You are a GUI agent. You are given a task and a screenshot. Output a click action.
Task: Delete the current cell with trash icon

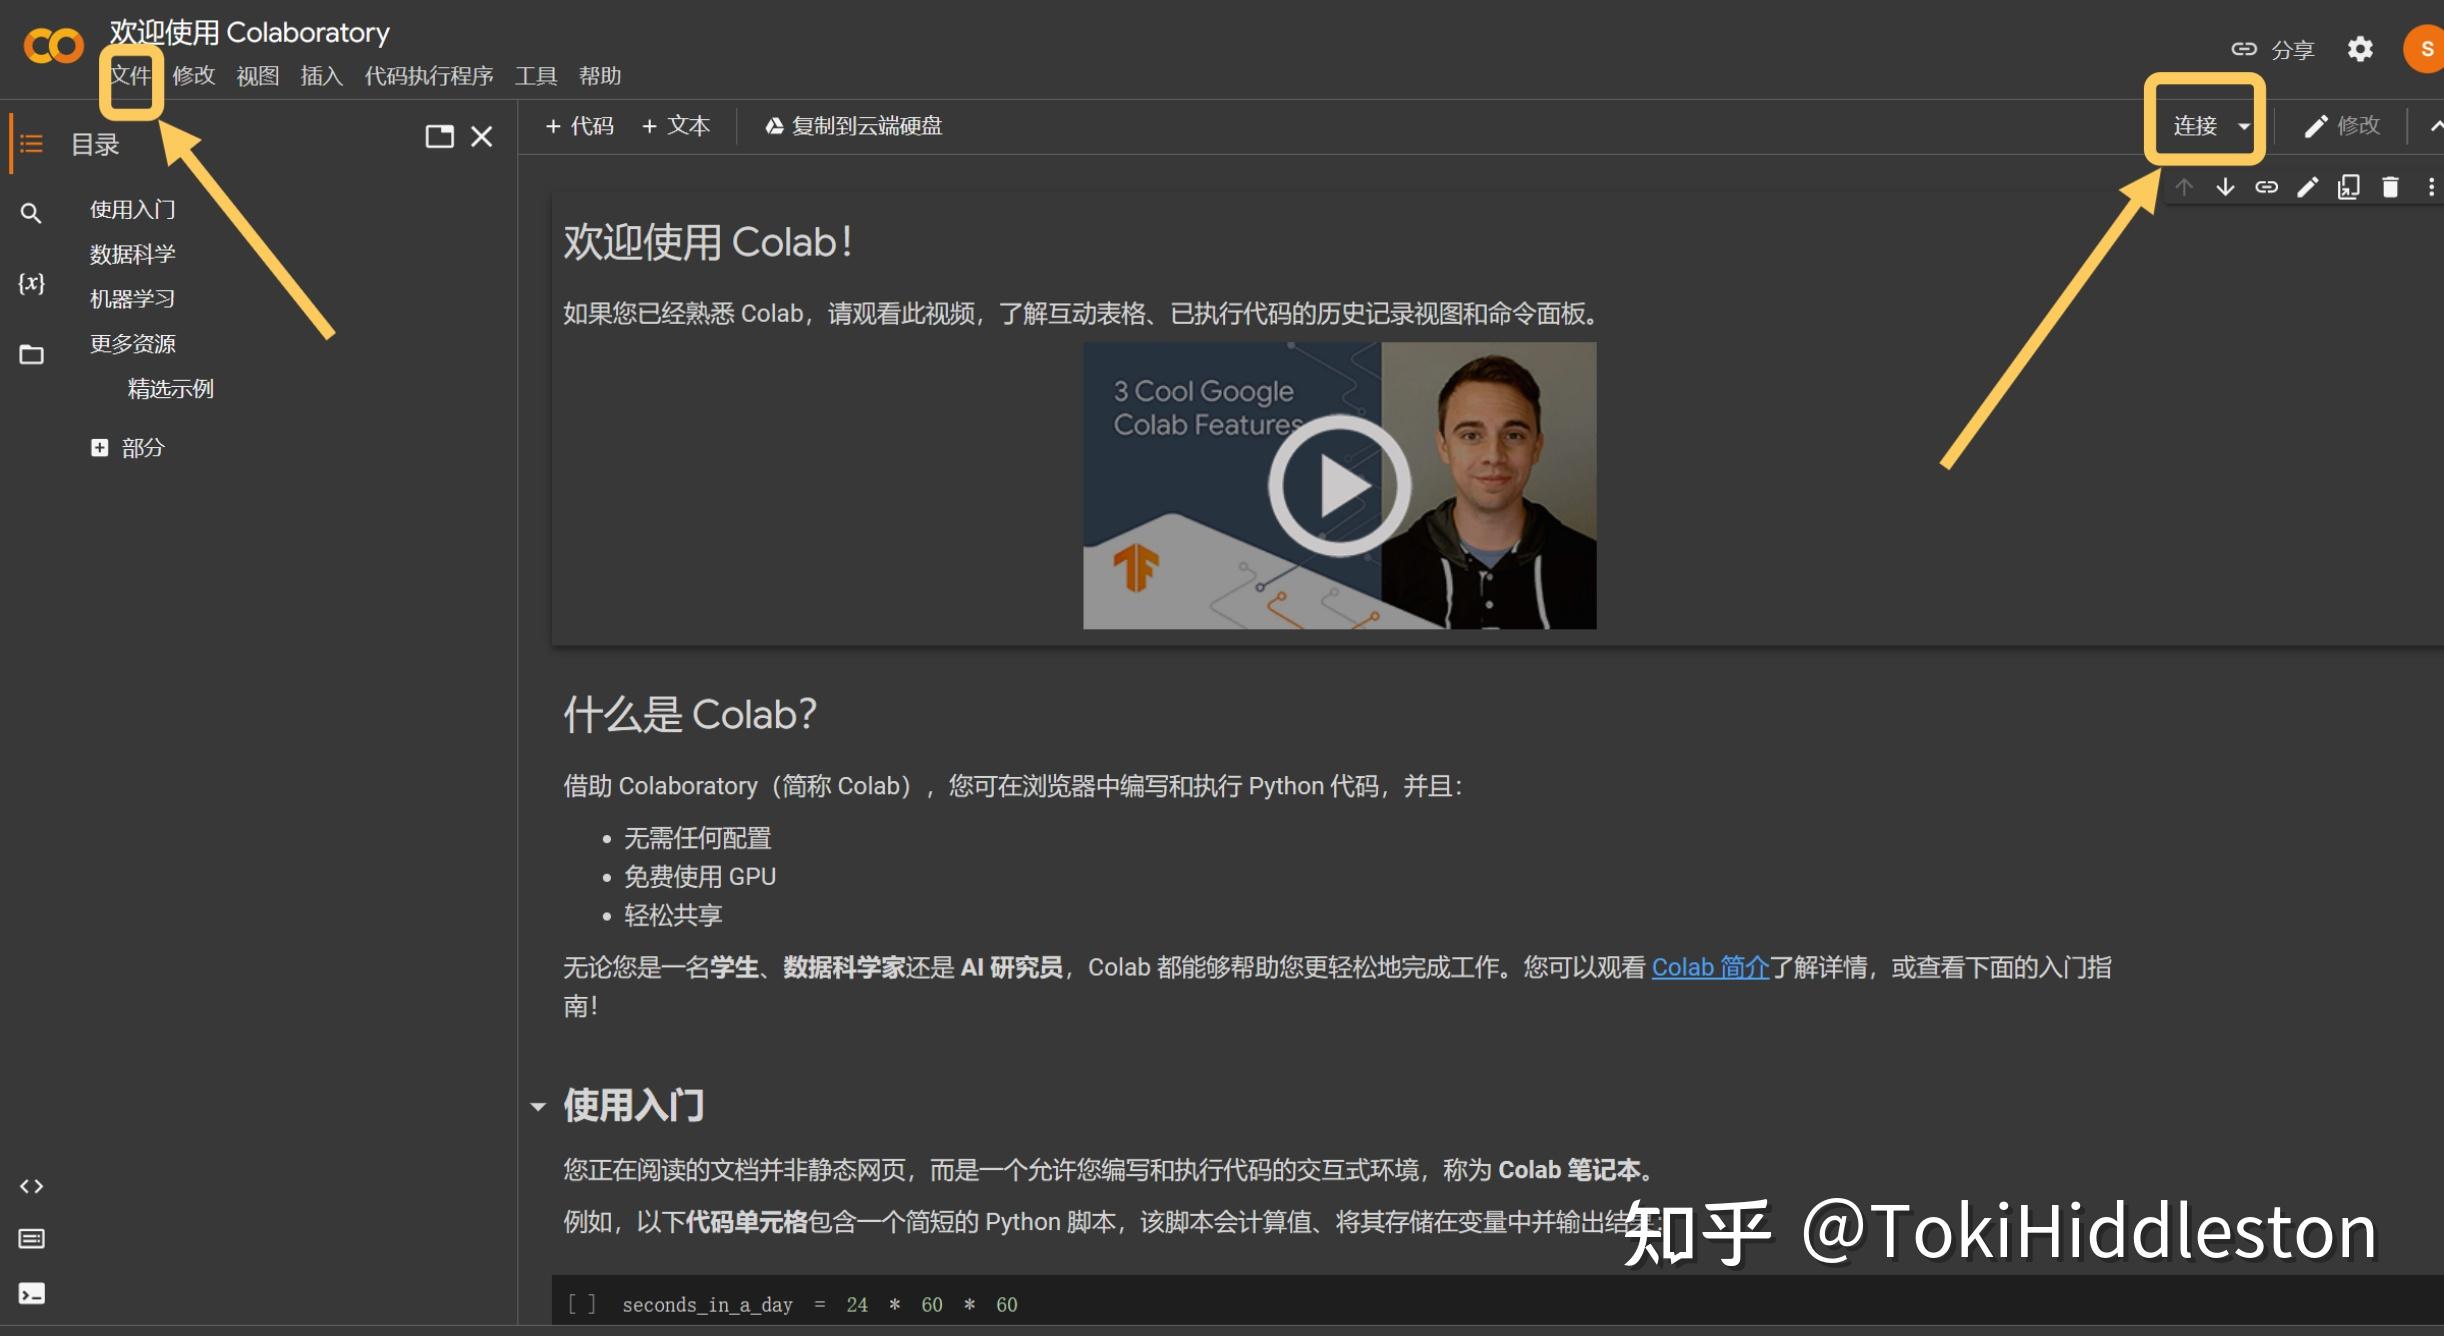click(x=2389, y=187)
